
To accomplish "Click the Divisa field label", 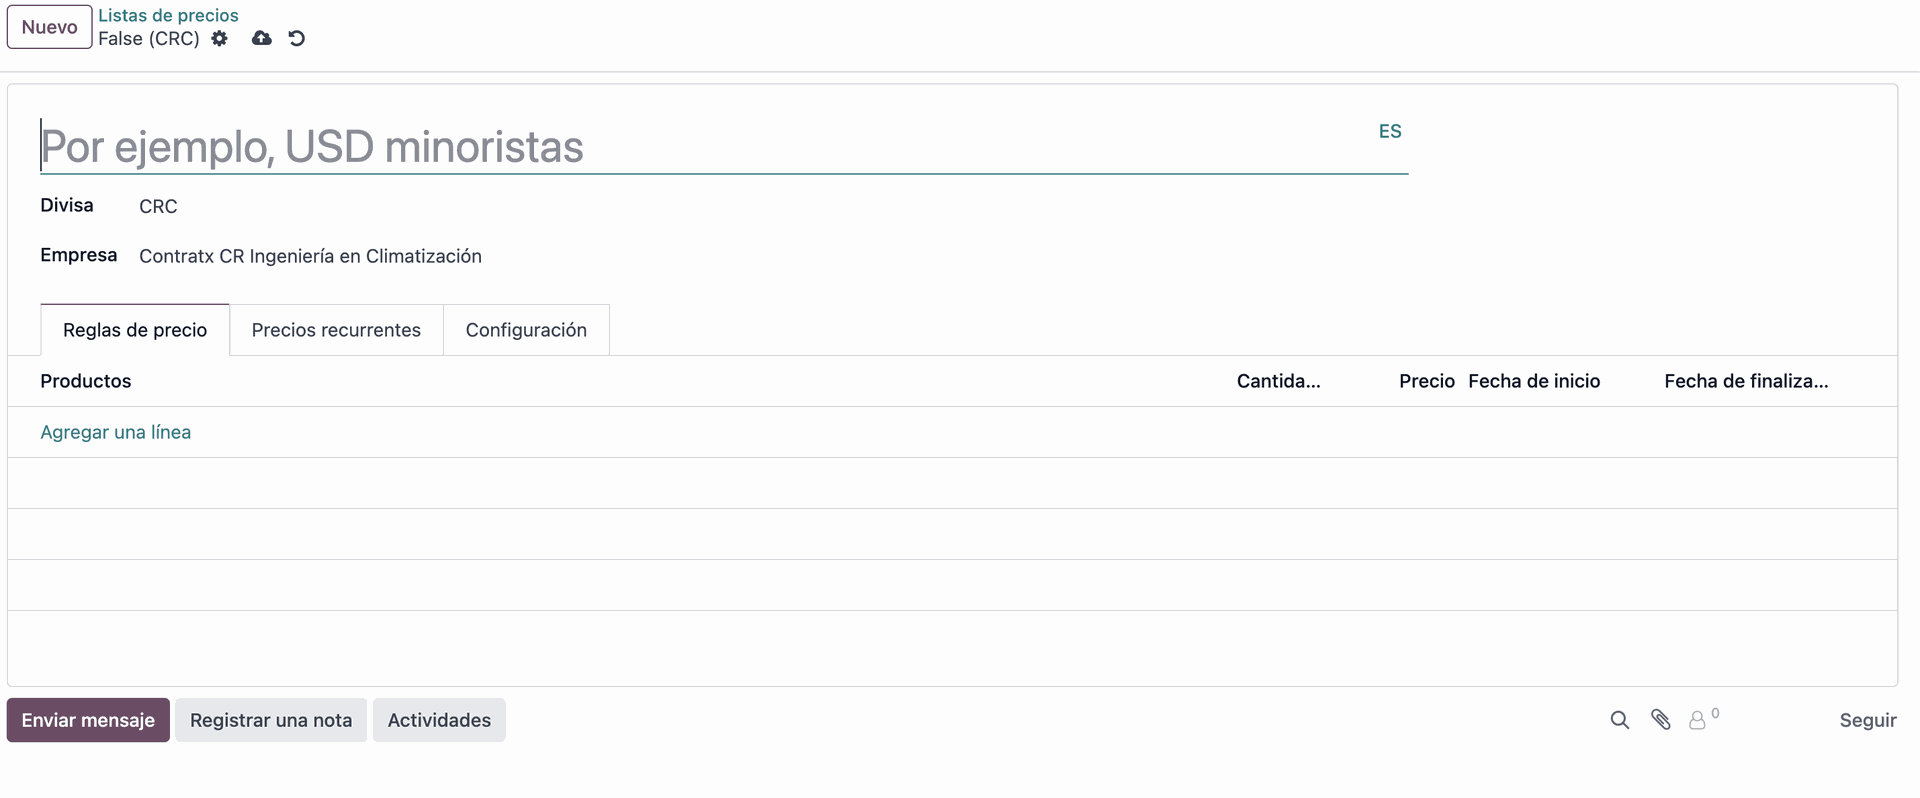I will [67, 205].
